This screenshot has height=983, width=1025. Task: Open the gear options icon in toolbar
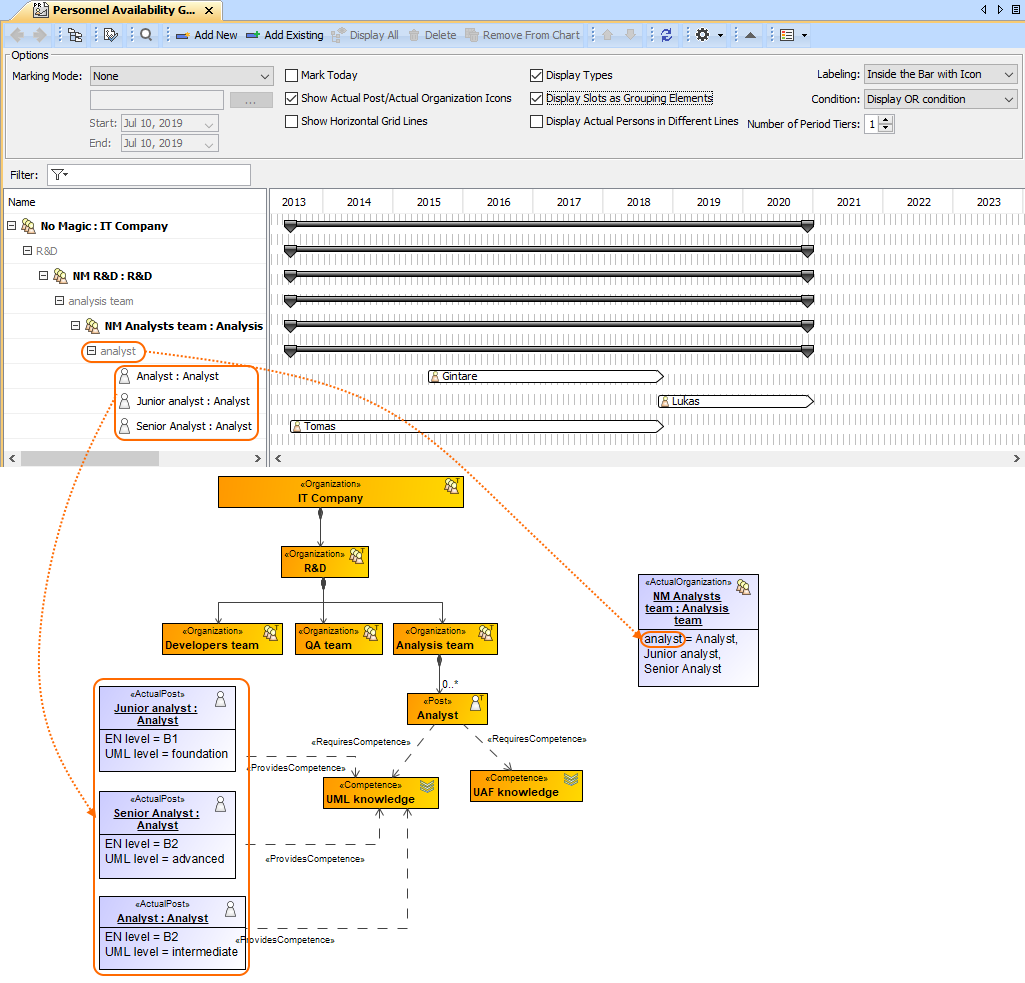(703, 35)
